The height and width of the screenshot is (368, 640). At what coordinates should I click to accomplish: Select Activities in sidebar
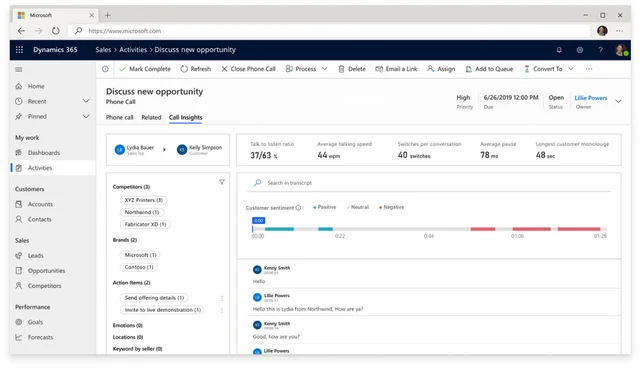click(53, 168)
